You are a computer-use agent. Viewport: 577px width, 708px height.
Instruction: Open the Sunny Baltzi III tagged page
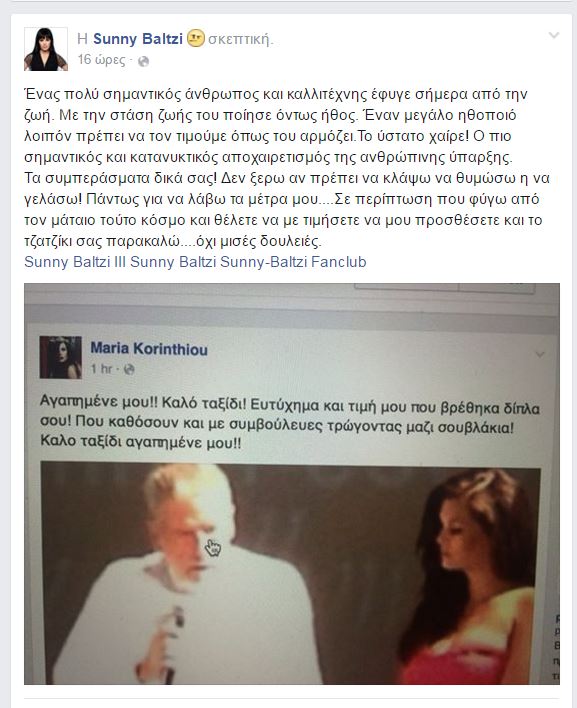75,262
